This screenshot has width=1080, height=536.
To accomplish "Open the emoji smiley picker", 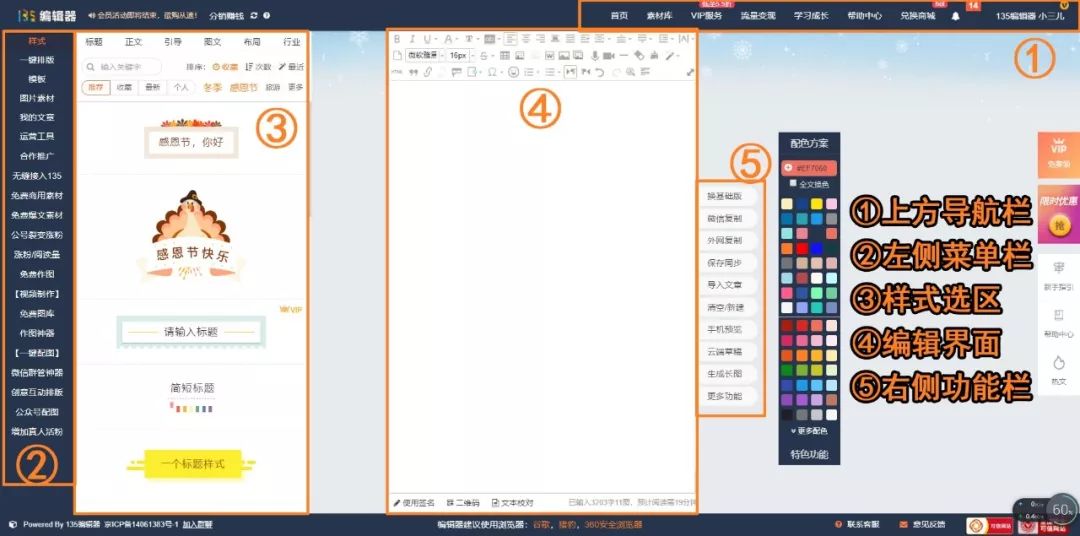I will [513, 72].
